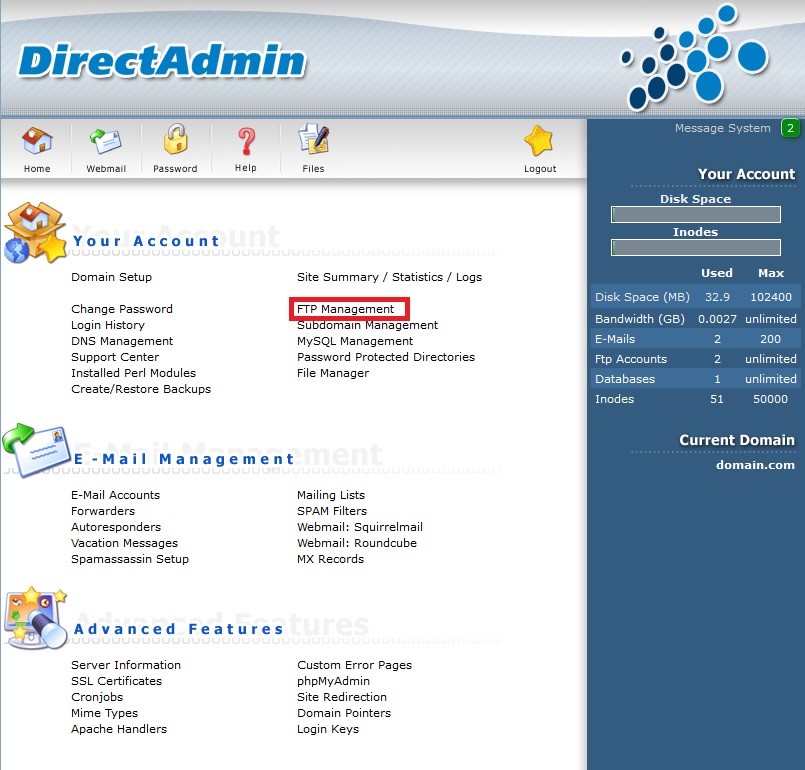Open SPAM Filters
The height and width of the screenshot is (770, 805).
pos(332,511)
